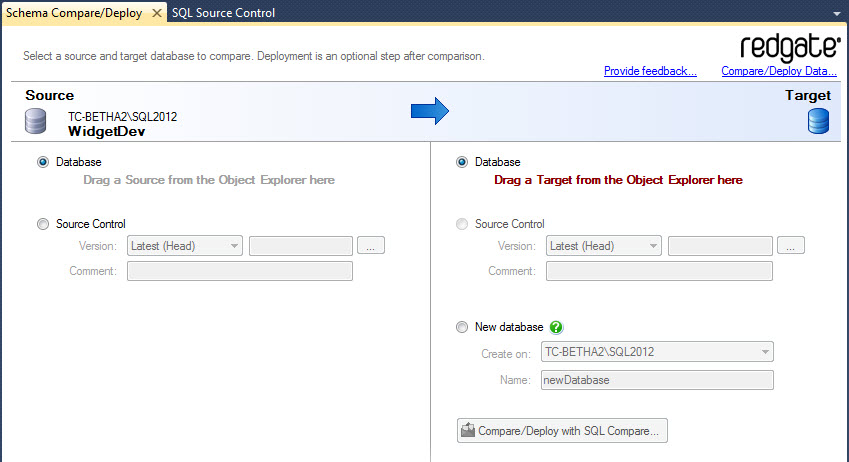Click the Source version browse ellipsis button
849x462 pixels.
pos(371,245)
